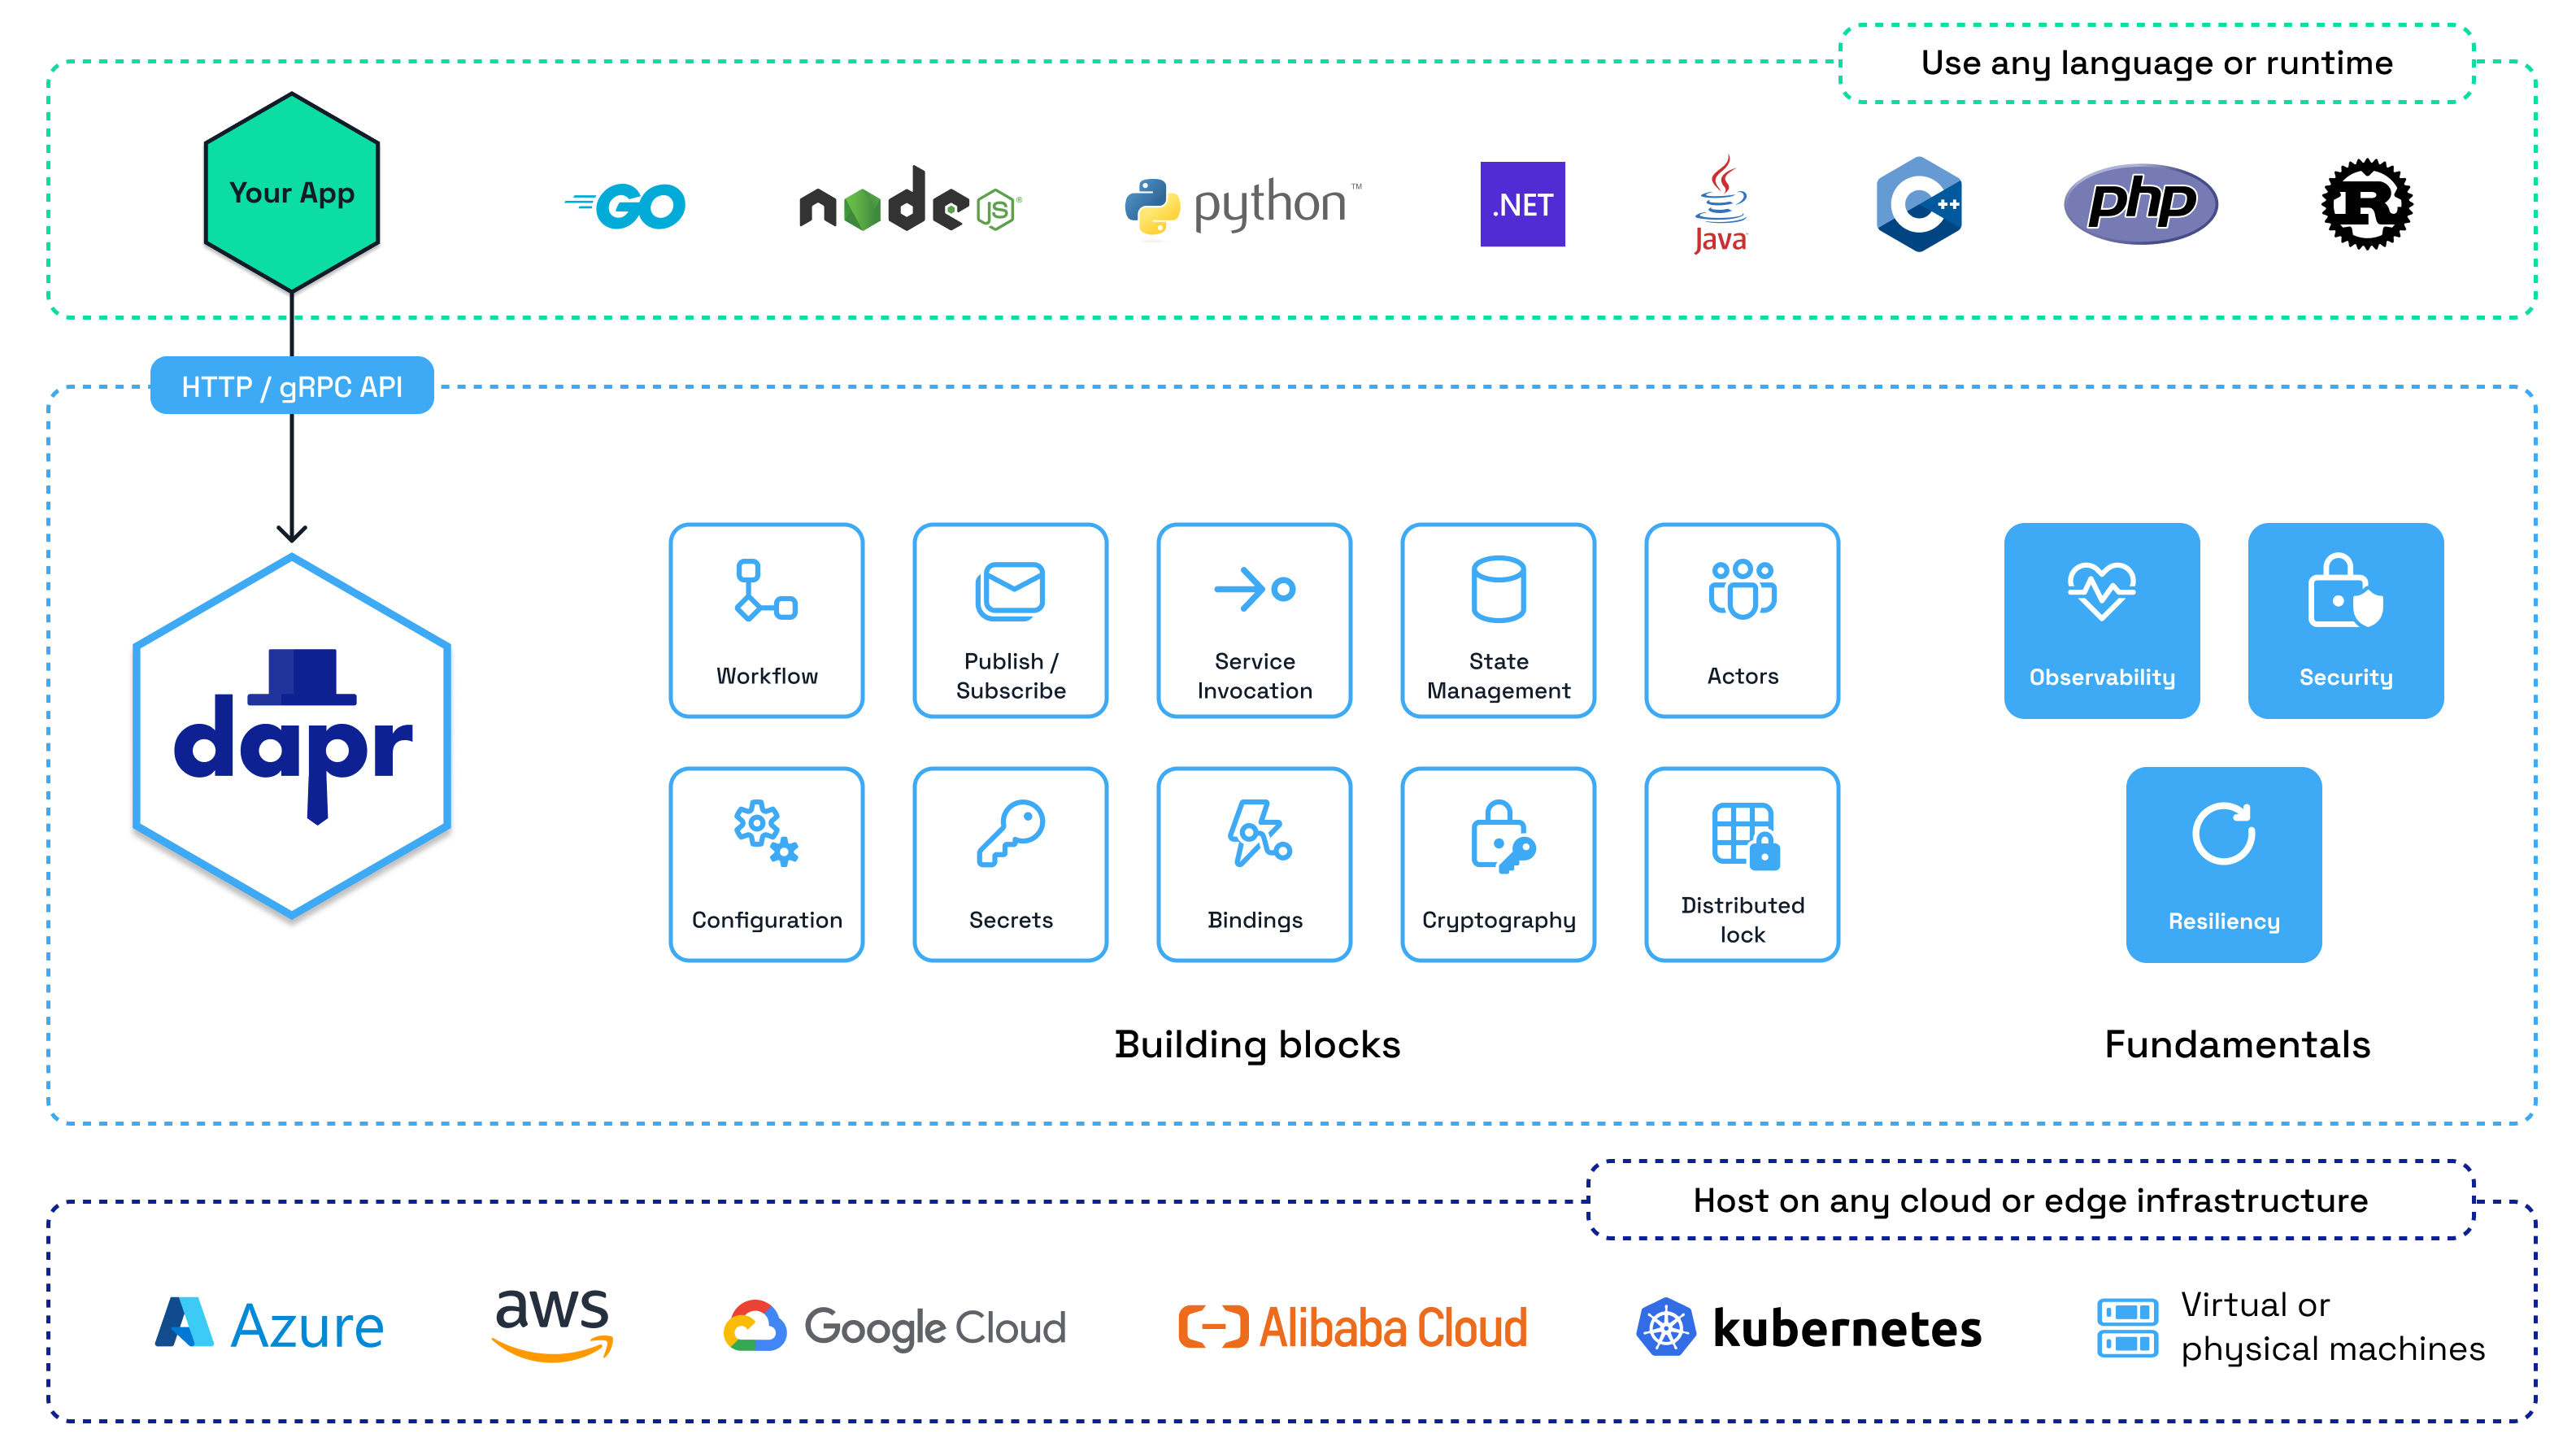Select the Publish / Subscribe block
The width and height of the screenshot is (2576, 1451).
(1010, 620)
